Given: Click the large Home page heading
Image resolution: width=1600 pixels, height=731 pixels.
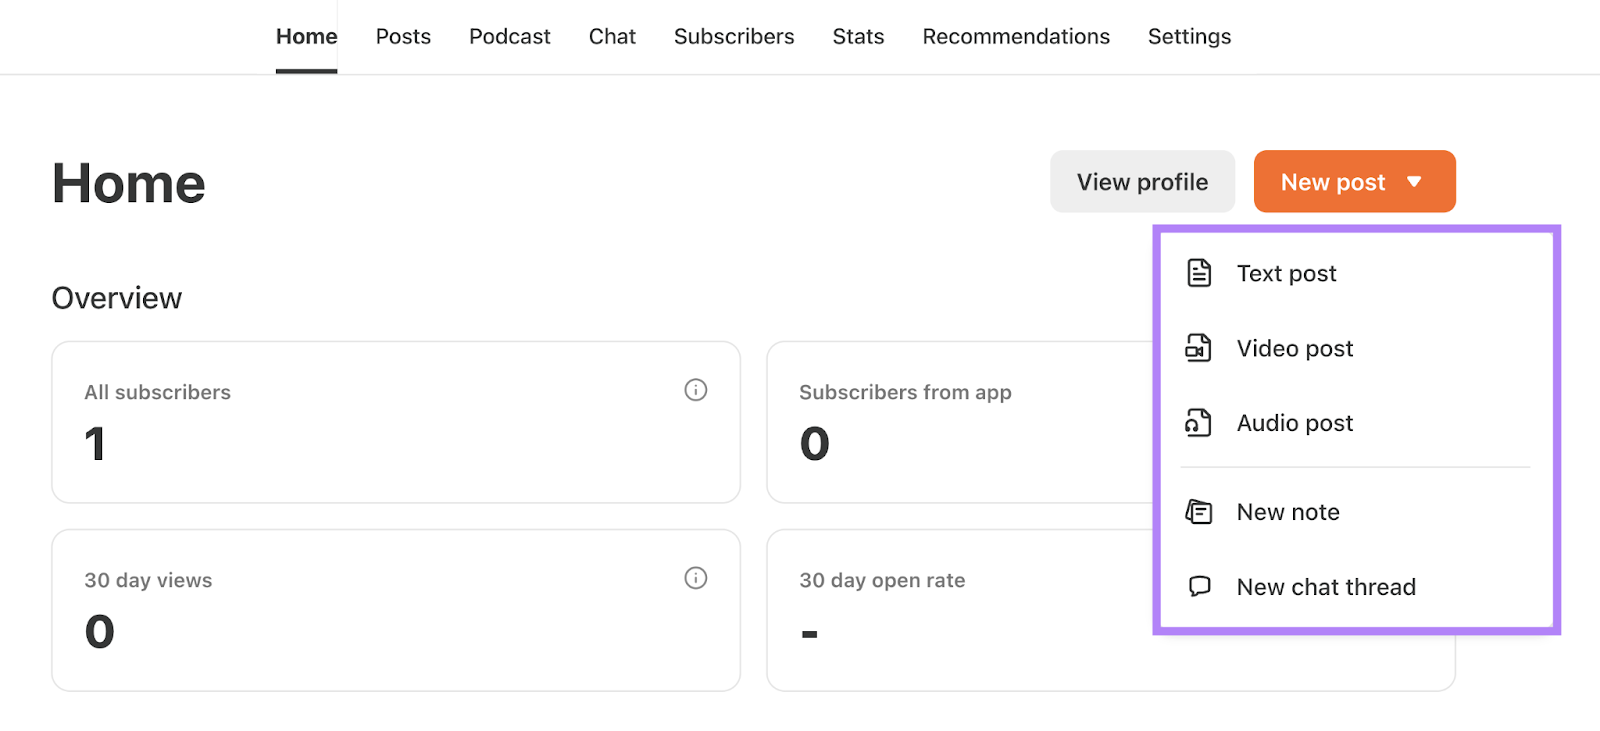Looking at the screenshot, I should (129, 184).
